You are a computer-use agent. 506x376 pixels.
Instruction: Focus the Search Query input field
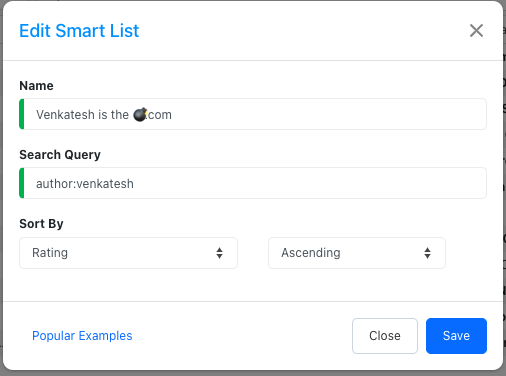coord(253,183)
